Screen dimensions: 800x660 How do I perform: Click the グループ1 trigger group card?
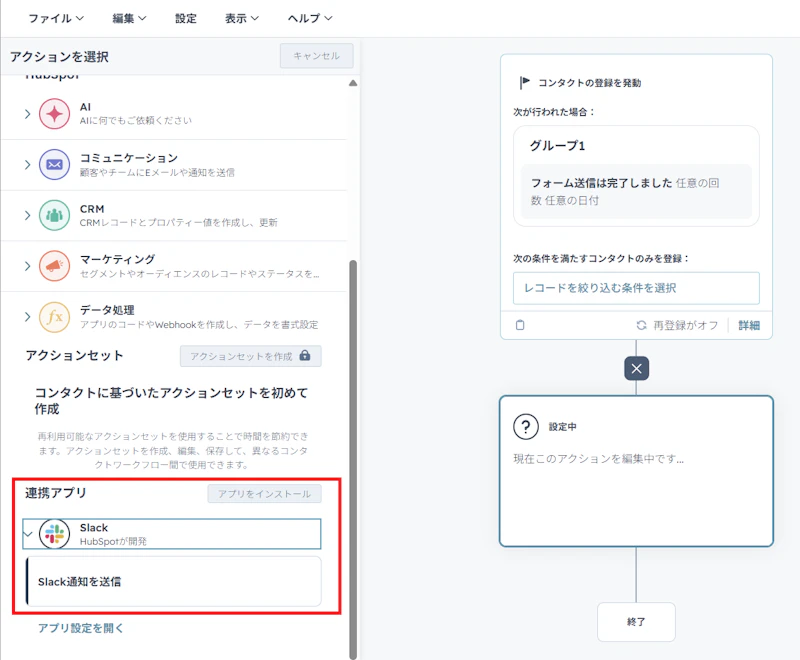(636, 176)
